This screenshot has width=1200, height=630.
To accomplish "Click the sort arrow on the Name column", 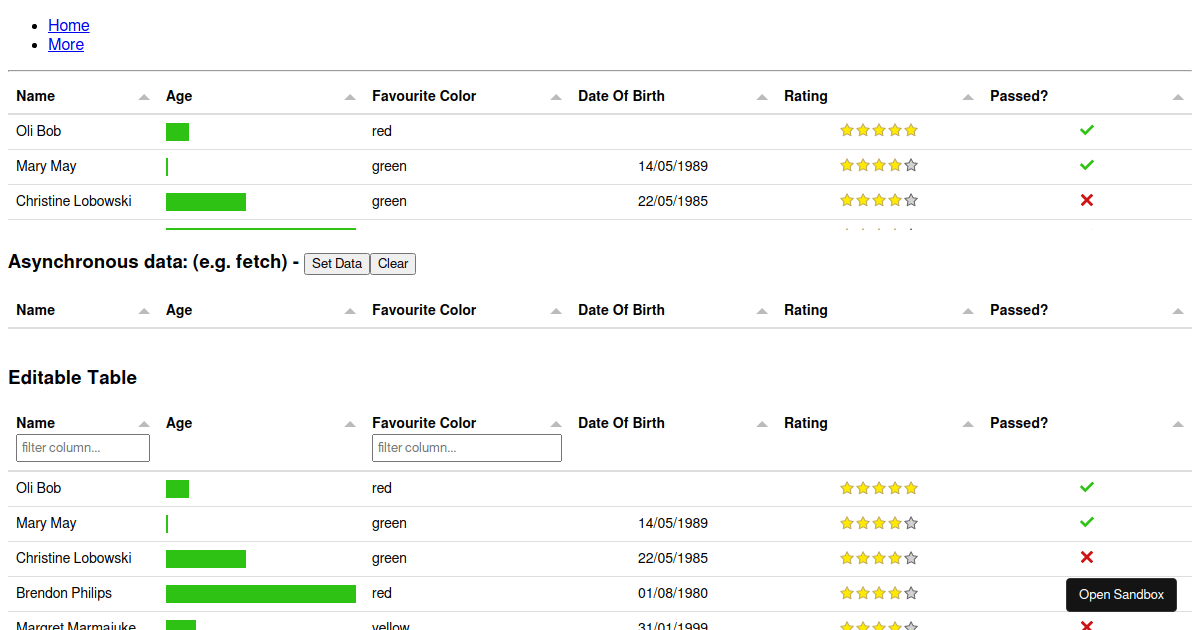I will [x=143, y=96].
